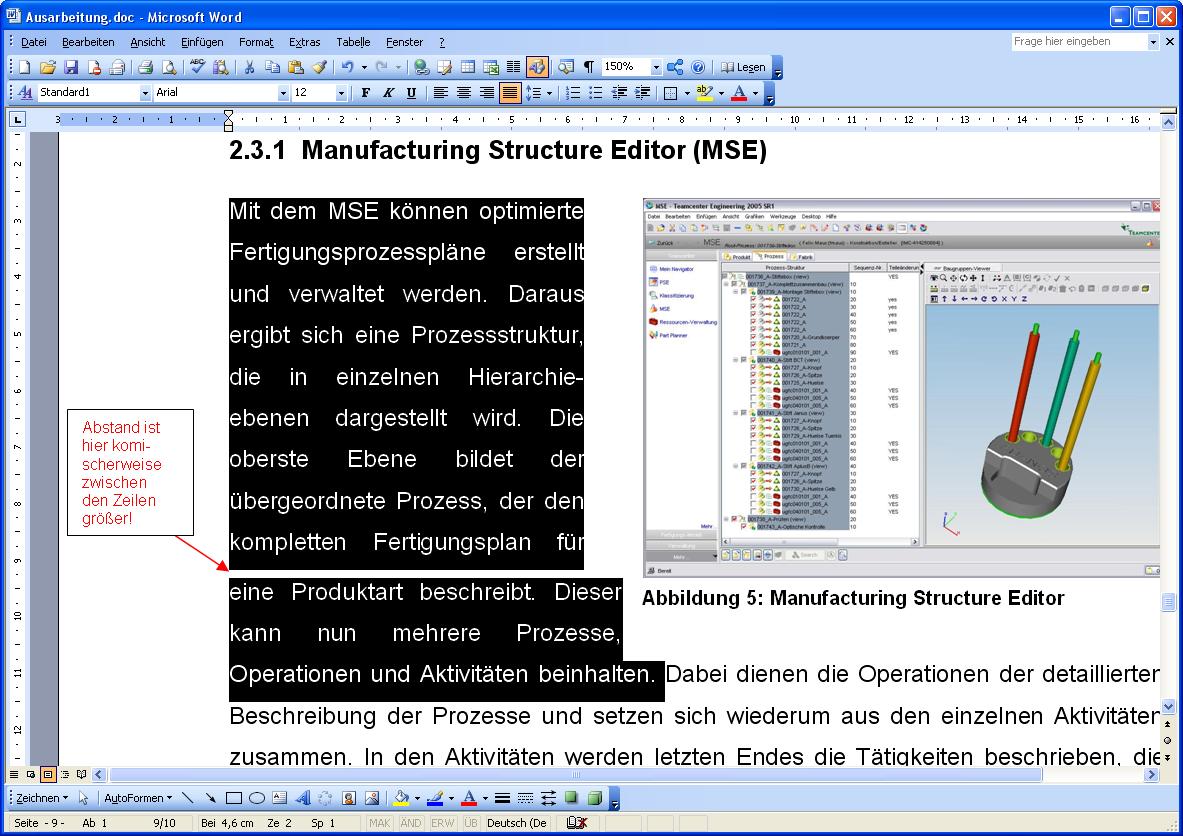Open the font size dropdown showing 12
1183x836 pixels.
point(341,93)
